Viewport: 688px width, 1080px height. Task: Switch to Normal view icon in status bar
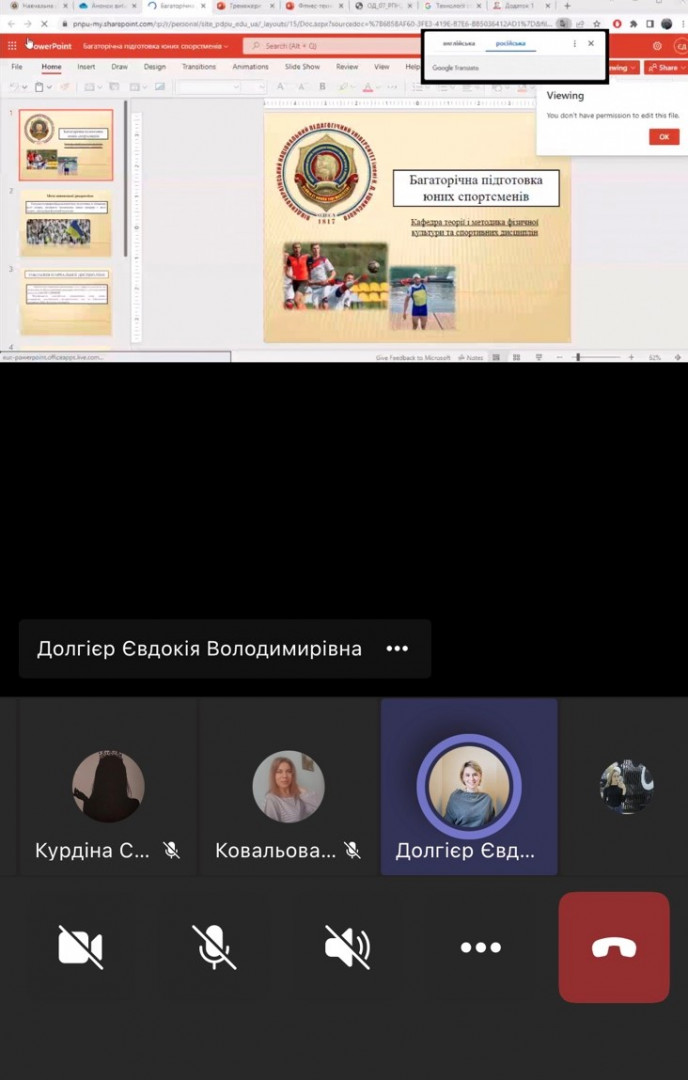tap(496, 357)
